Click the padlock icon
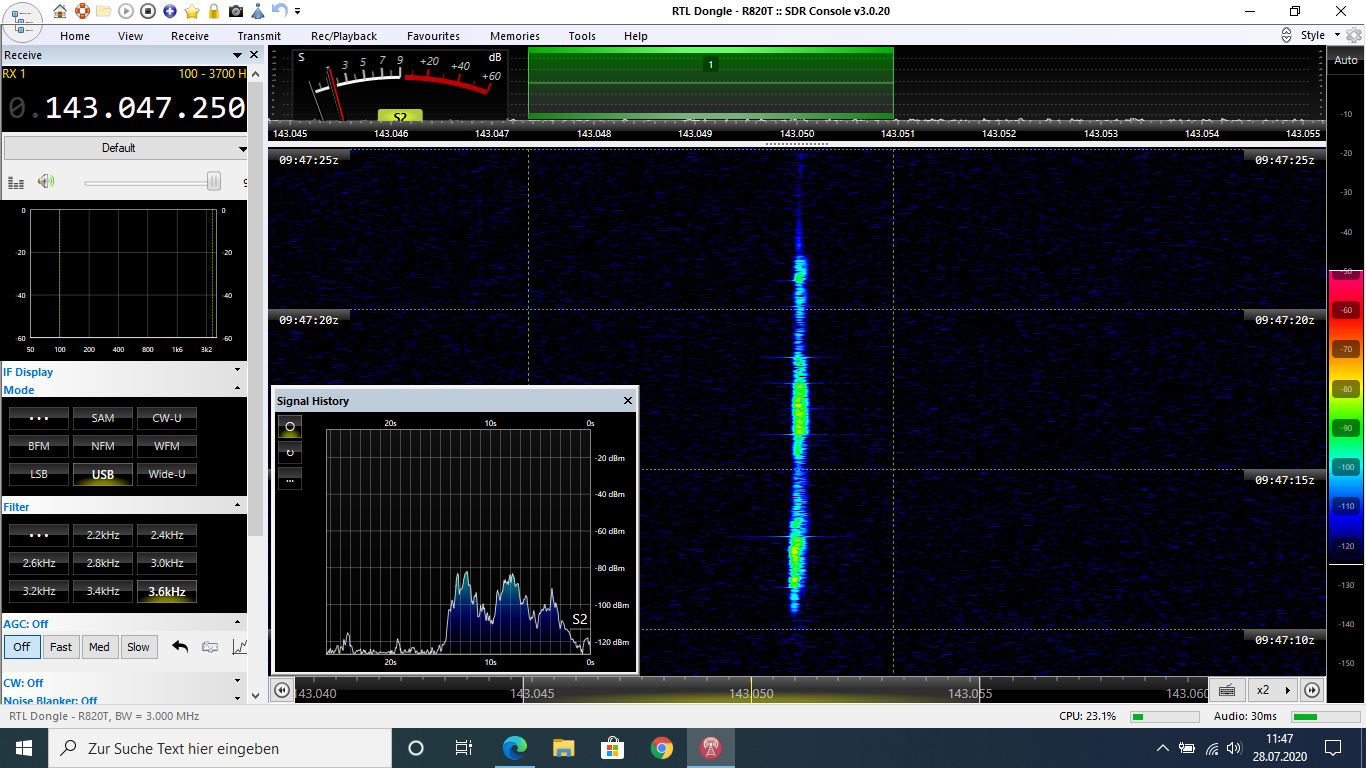 [x=213, y=11]
